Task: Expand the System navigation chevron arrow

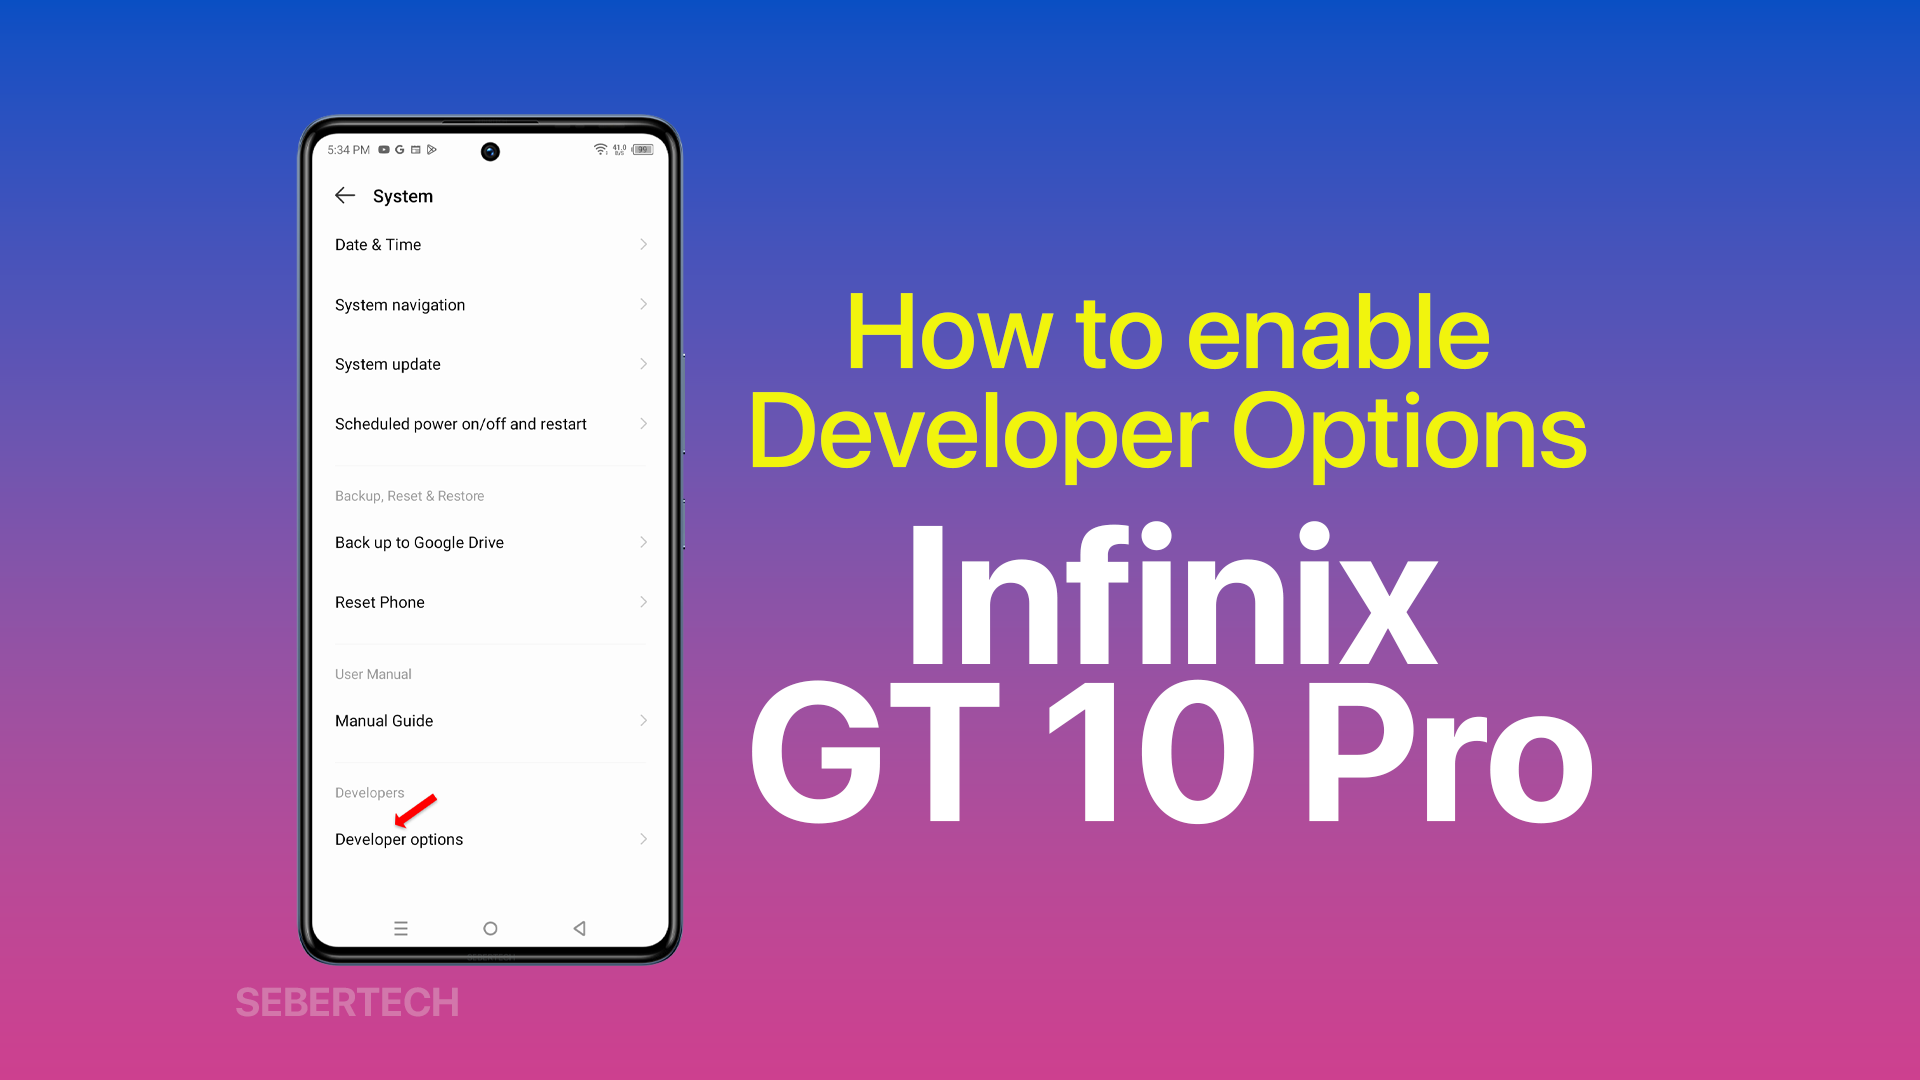Action: pyautogui.click(x=644, y=305)
